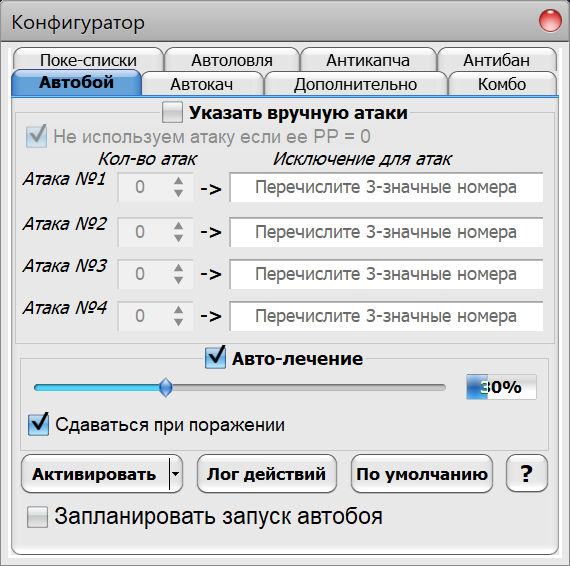Increase Атака №2 count with up arrow
The image size is (570, 566).
tap(178, 226)
